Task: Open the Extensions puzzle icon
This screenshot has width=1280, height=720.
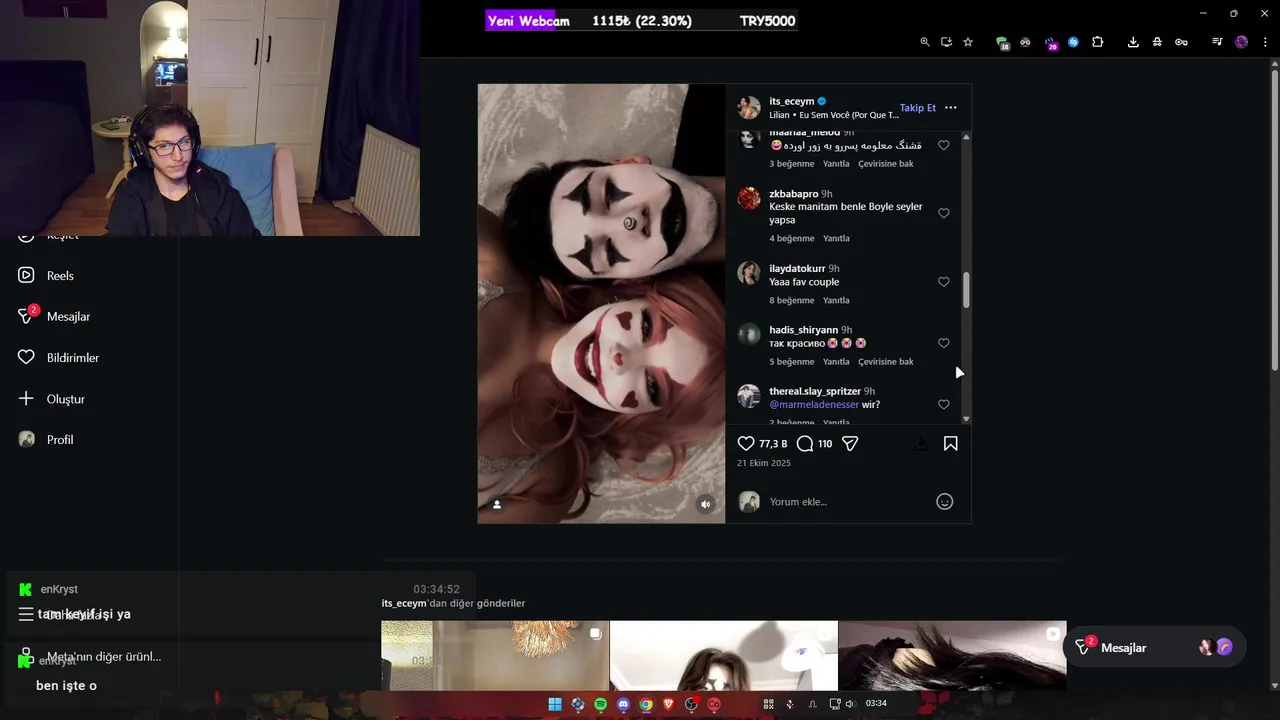Action: click(x=1097, y=42)
